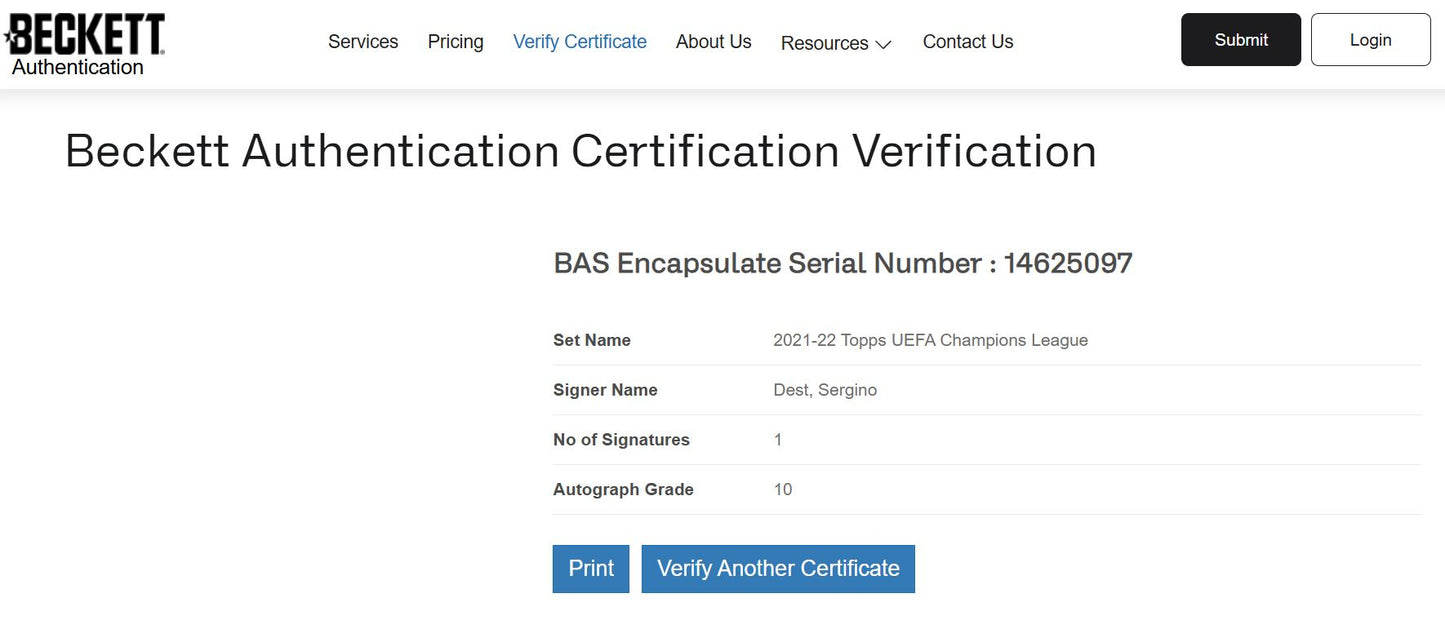Click the Beckett Authentication logo
This screenshot has width=1445, height=620.
[84, 45]
